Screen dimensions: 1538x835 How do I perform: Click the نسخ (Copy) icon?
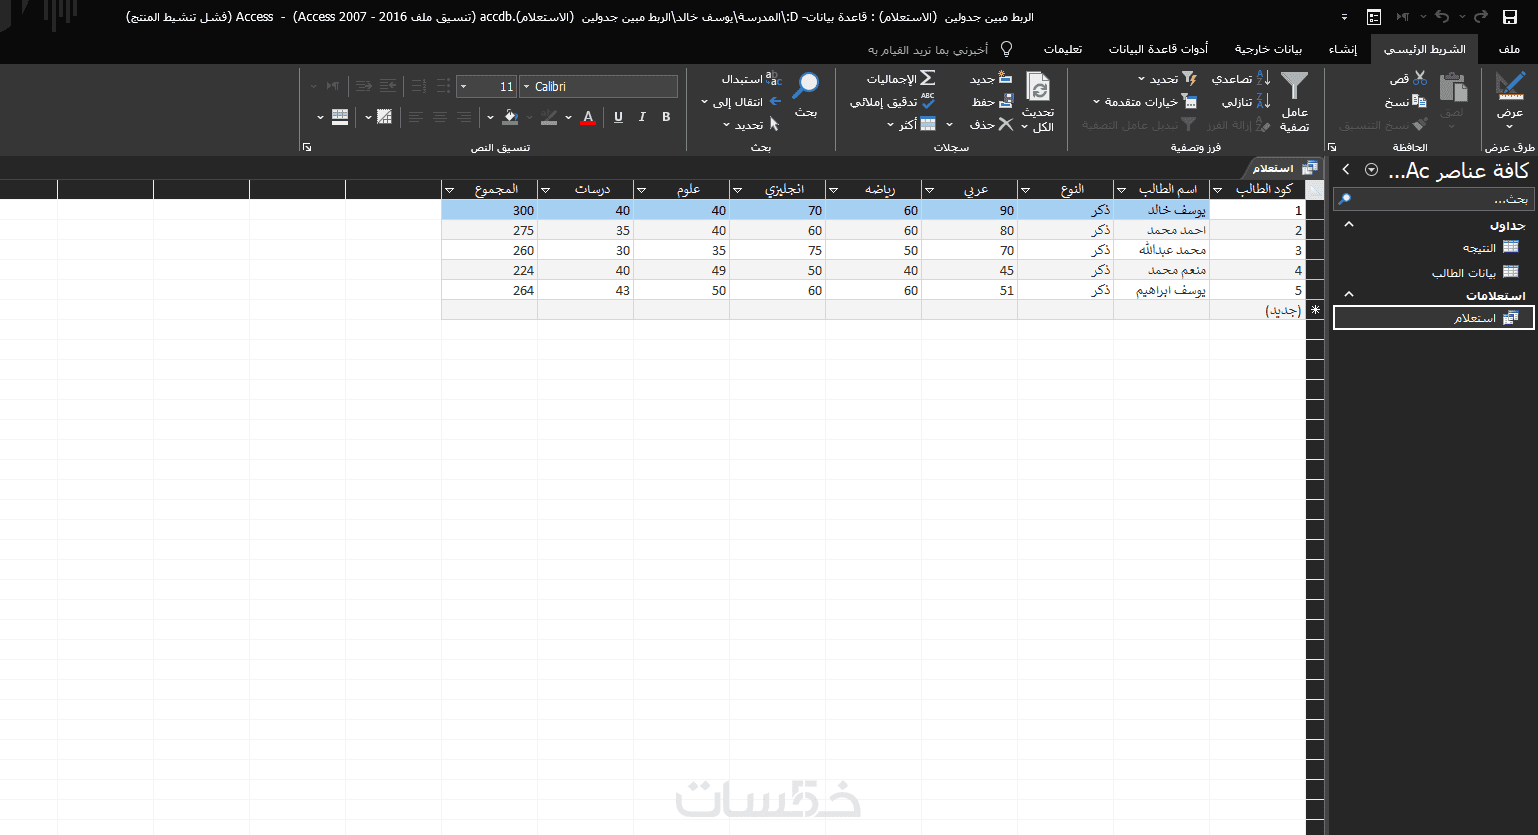pyautogui.click(x=1419, y=101)
